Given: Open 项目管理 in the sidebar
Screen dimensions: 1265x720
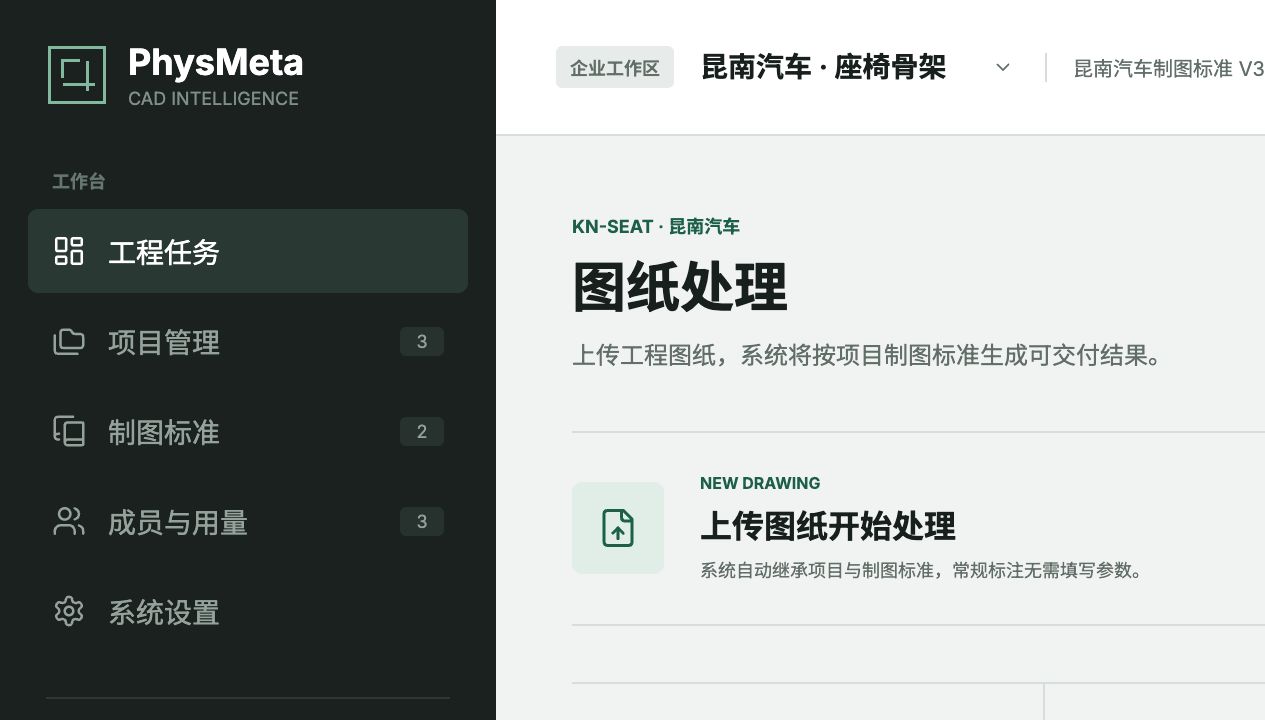Looking at the screenshot, I should 248,342.
